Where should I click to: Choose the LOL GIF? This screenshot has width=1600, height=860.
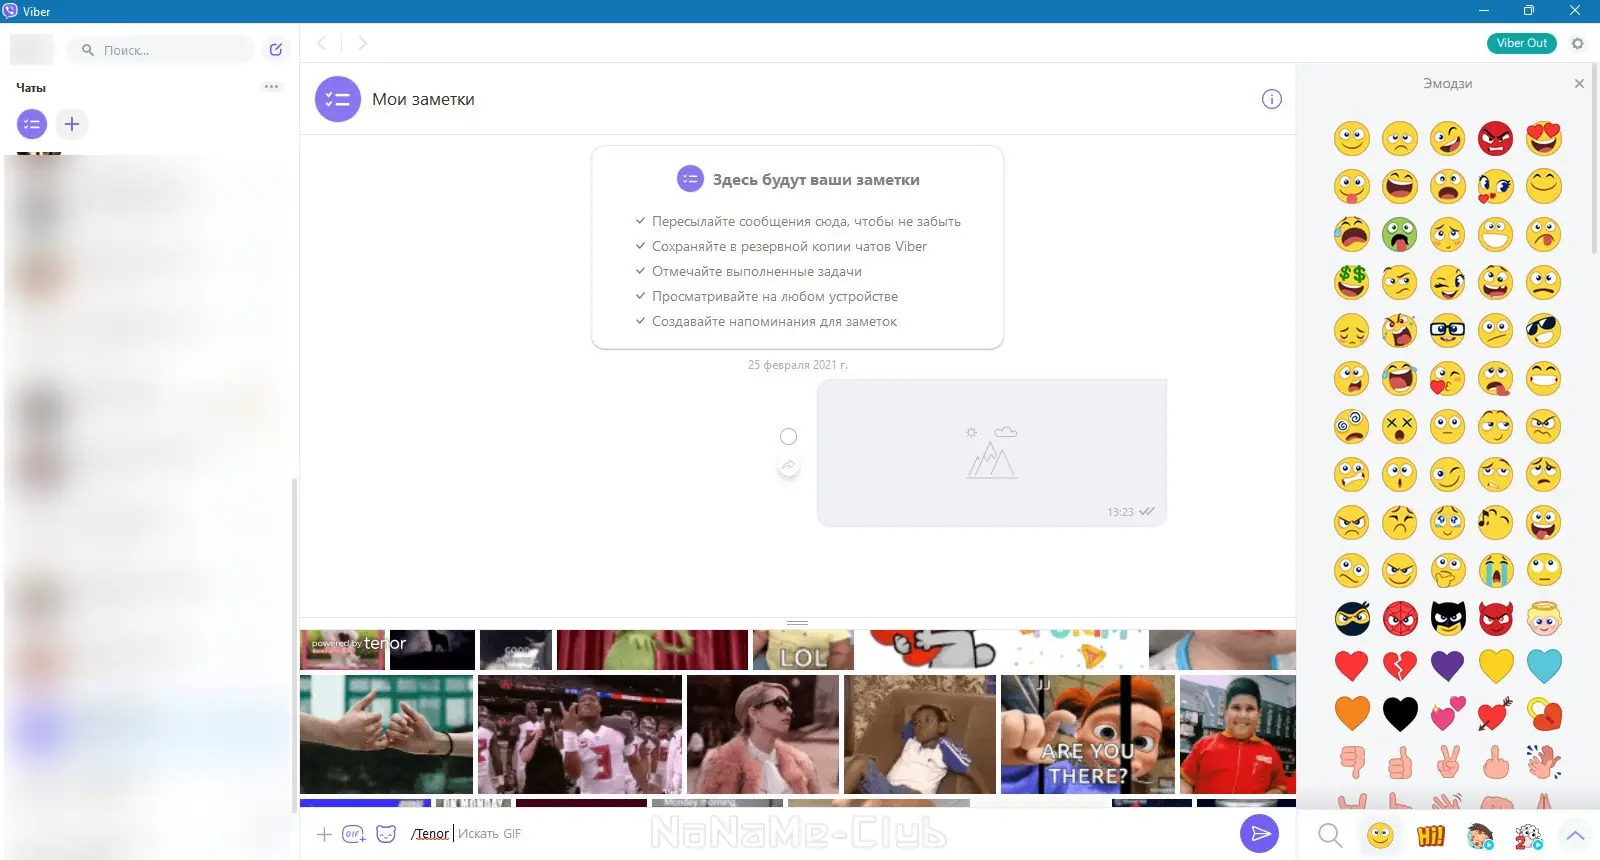pyautogui.click(x=803, y=650)
